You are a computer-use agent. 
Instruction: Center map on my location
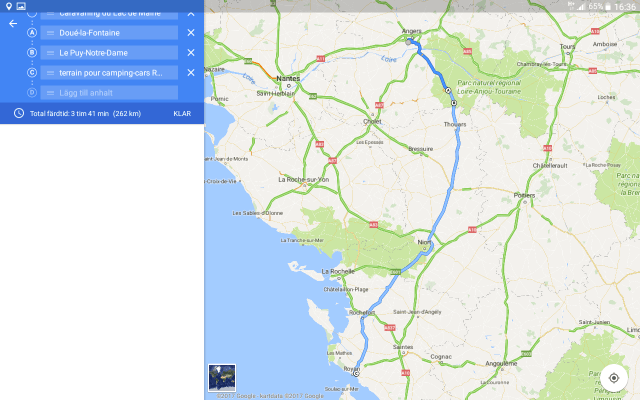click(614, 378)
